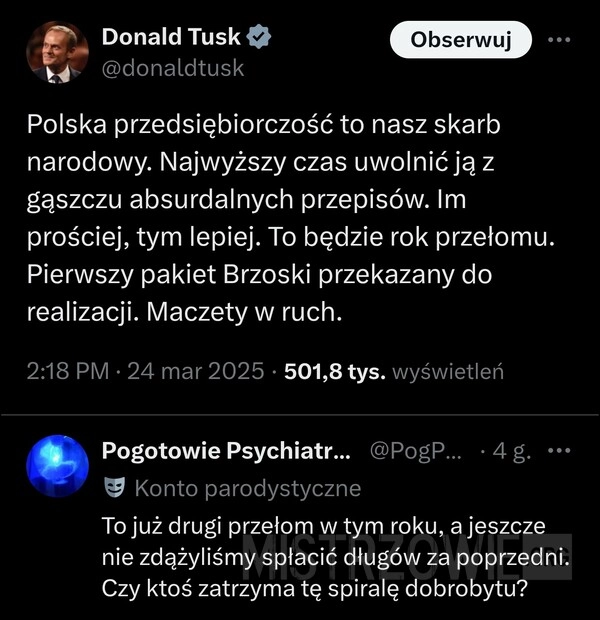The width and height of the screenshot is (600, 620).
Task: Follow Donald Tusk with the Obserwuj button
Action: 461,40
